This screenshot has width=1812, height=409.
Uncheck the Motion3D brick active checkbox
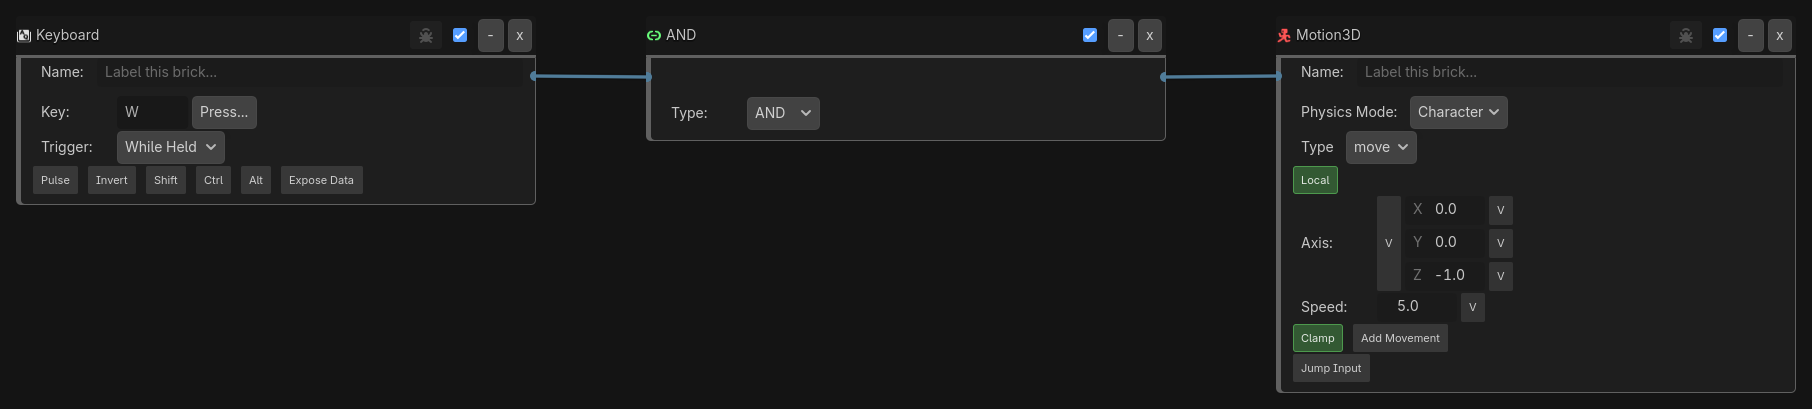point(1720,35)
